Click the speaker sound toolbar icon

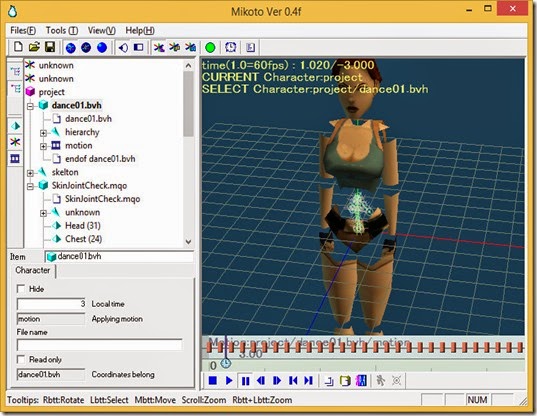pos(123,48)
